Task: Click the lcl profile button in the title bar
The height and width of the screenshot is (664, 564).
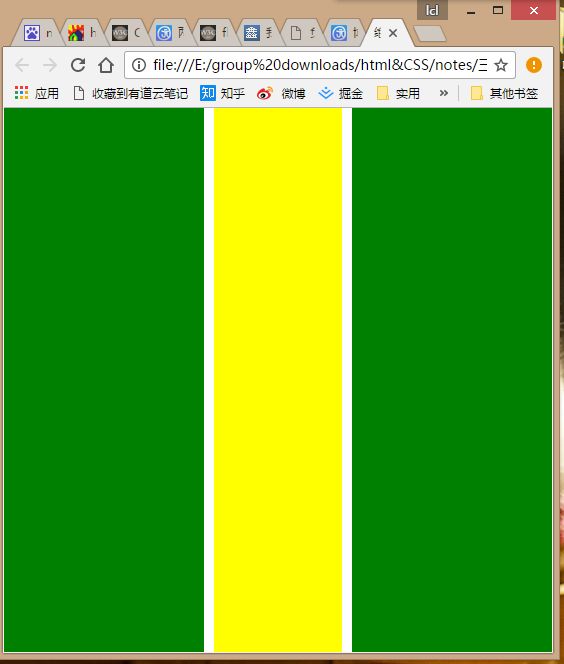Action: (x=432, y=10)
